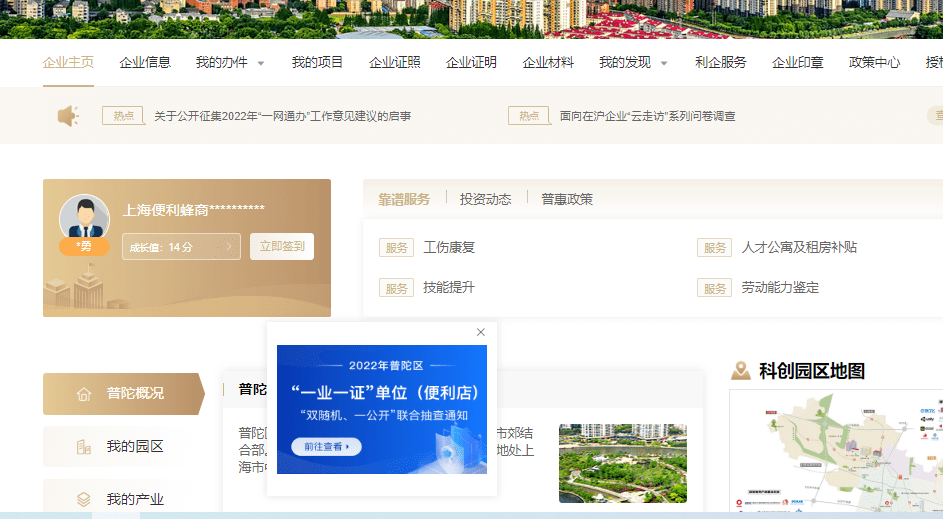
Task: Open the 工伤康复 service link
Action: [x=449, y=247]
